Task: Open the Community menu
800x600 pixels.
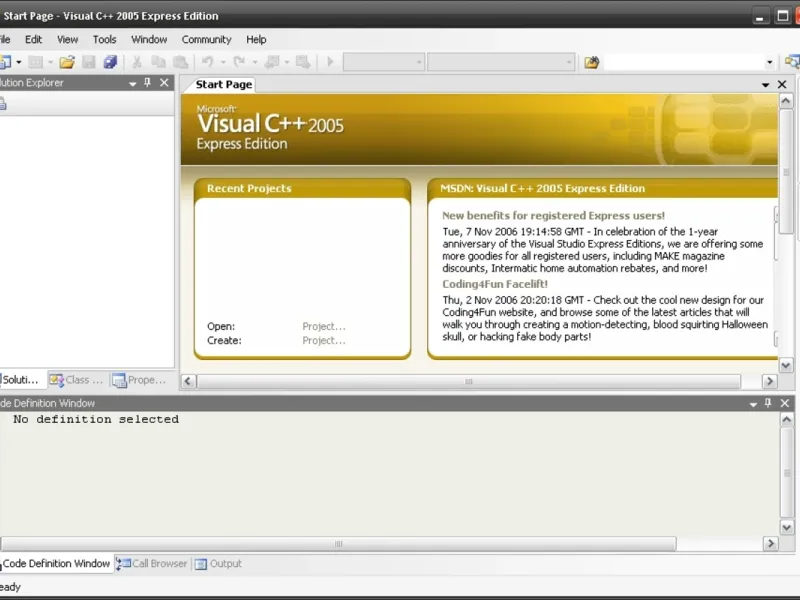Action: coord(206,39)
